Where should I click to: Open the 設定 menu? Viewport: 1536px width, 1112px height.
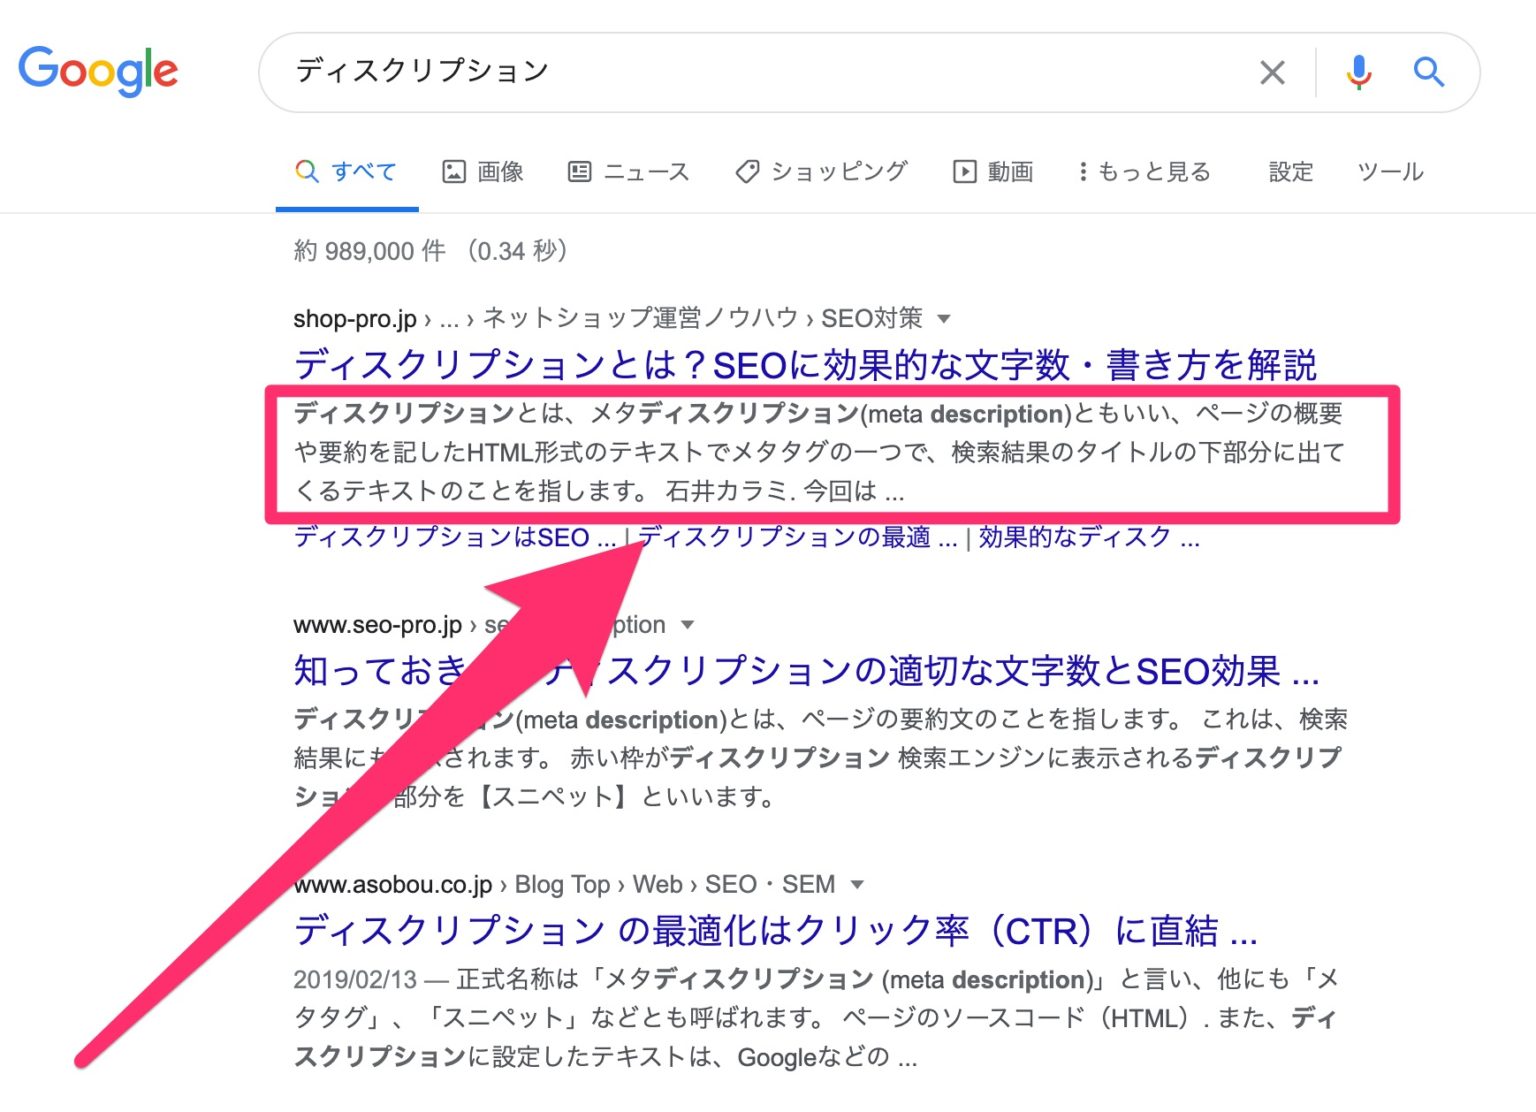point(1290,171)
